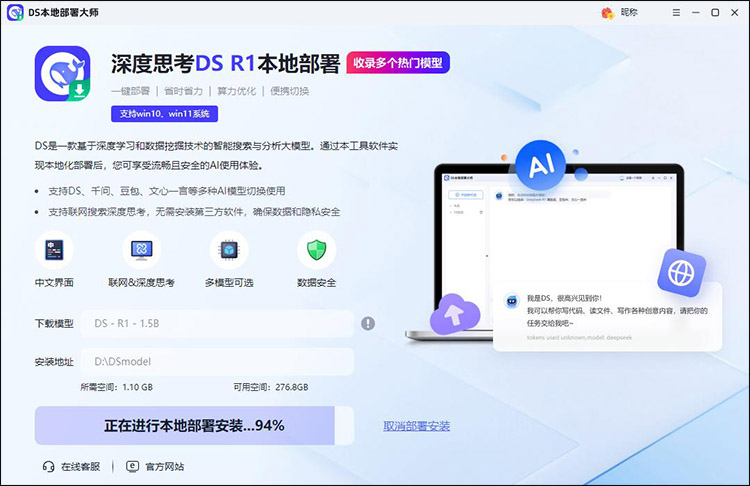Image resolution: width=750 pixels, height=486 pixels.
Task: Click the 省时省力 tagline text
Action: click(x=184, y=91)
